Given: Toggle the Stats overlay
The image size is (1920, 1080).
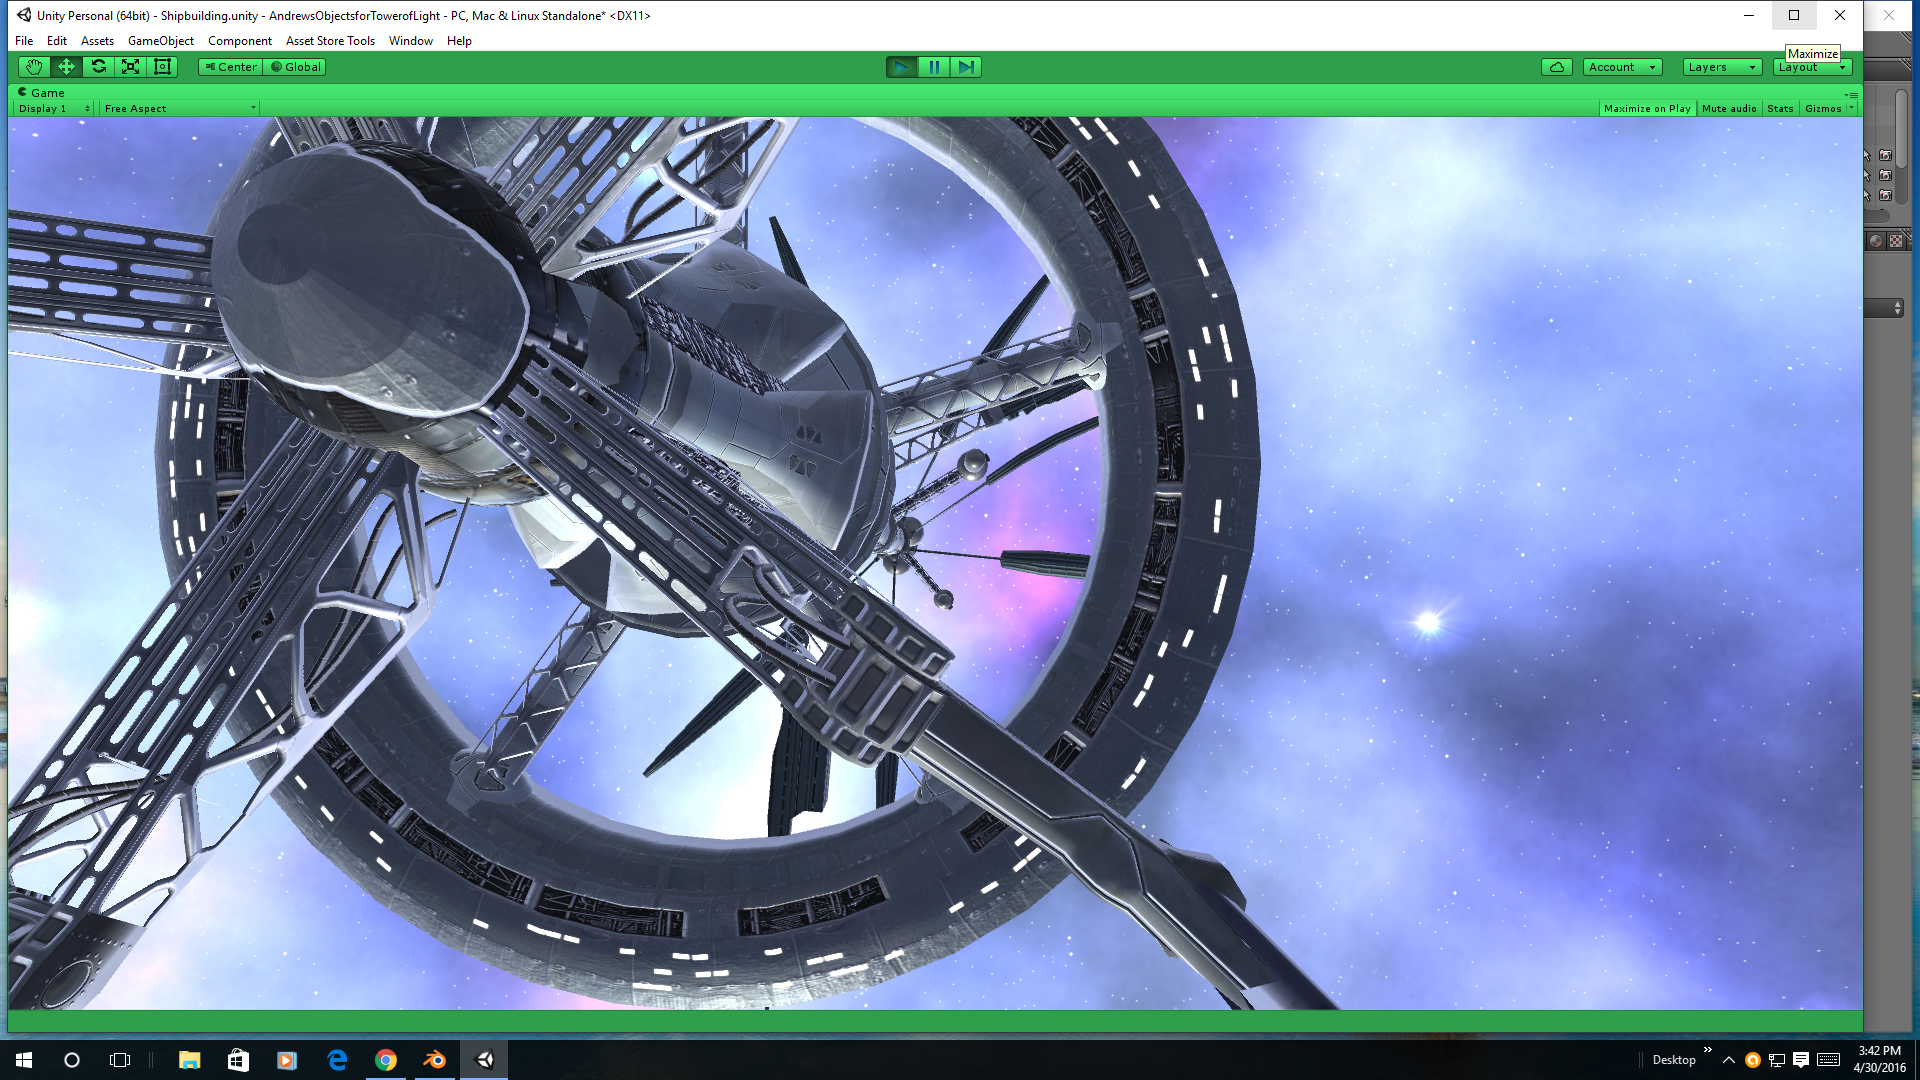Looking at the screenshot, I should [x=1780, y=108].
